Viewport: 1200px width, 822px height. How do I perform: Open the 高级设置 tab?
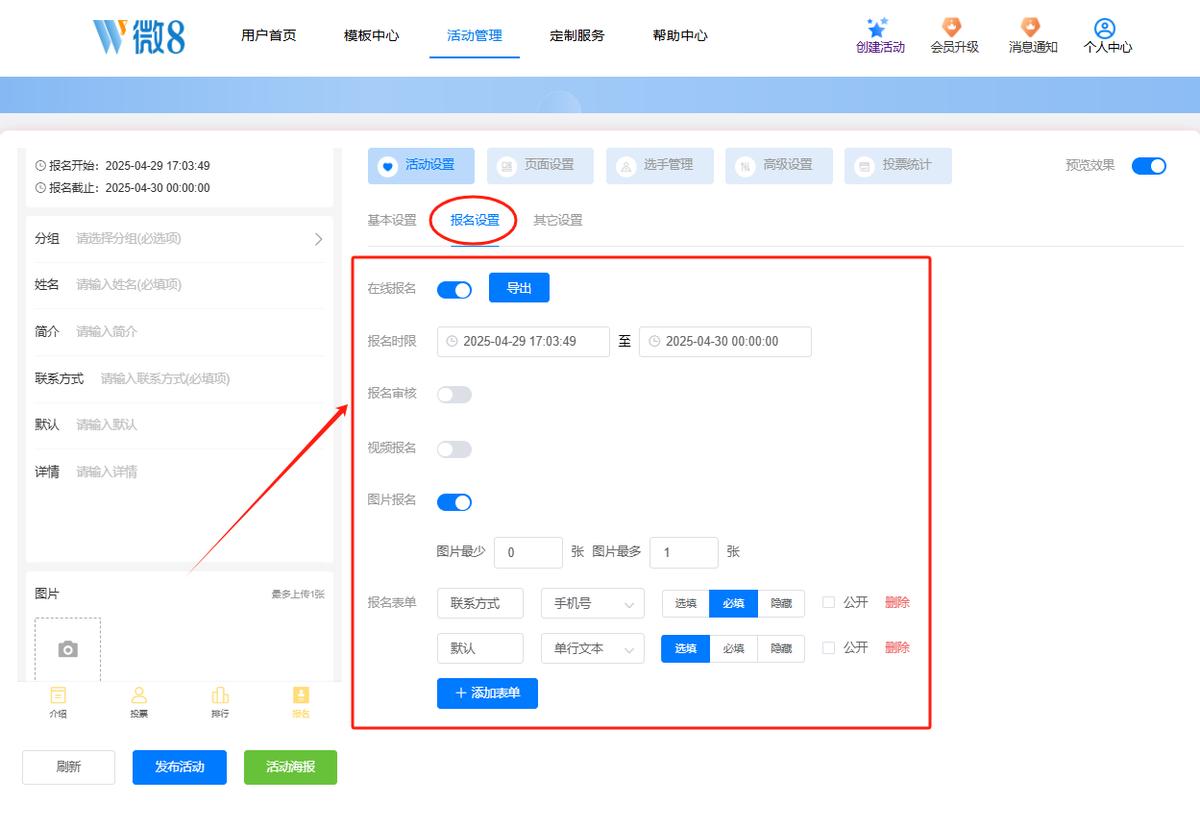pos(779,165)
